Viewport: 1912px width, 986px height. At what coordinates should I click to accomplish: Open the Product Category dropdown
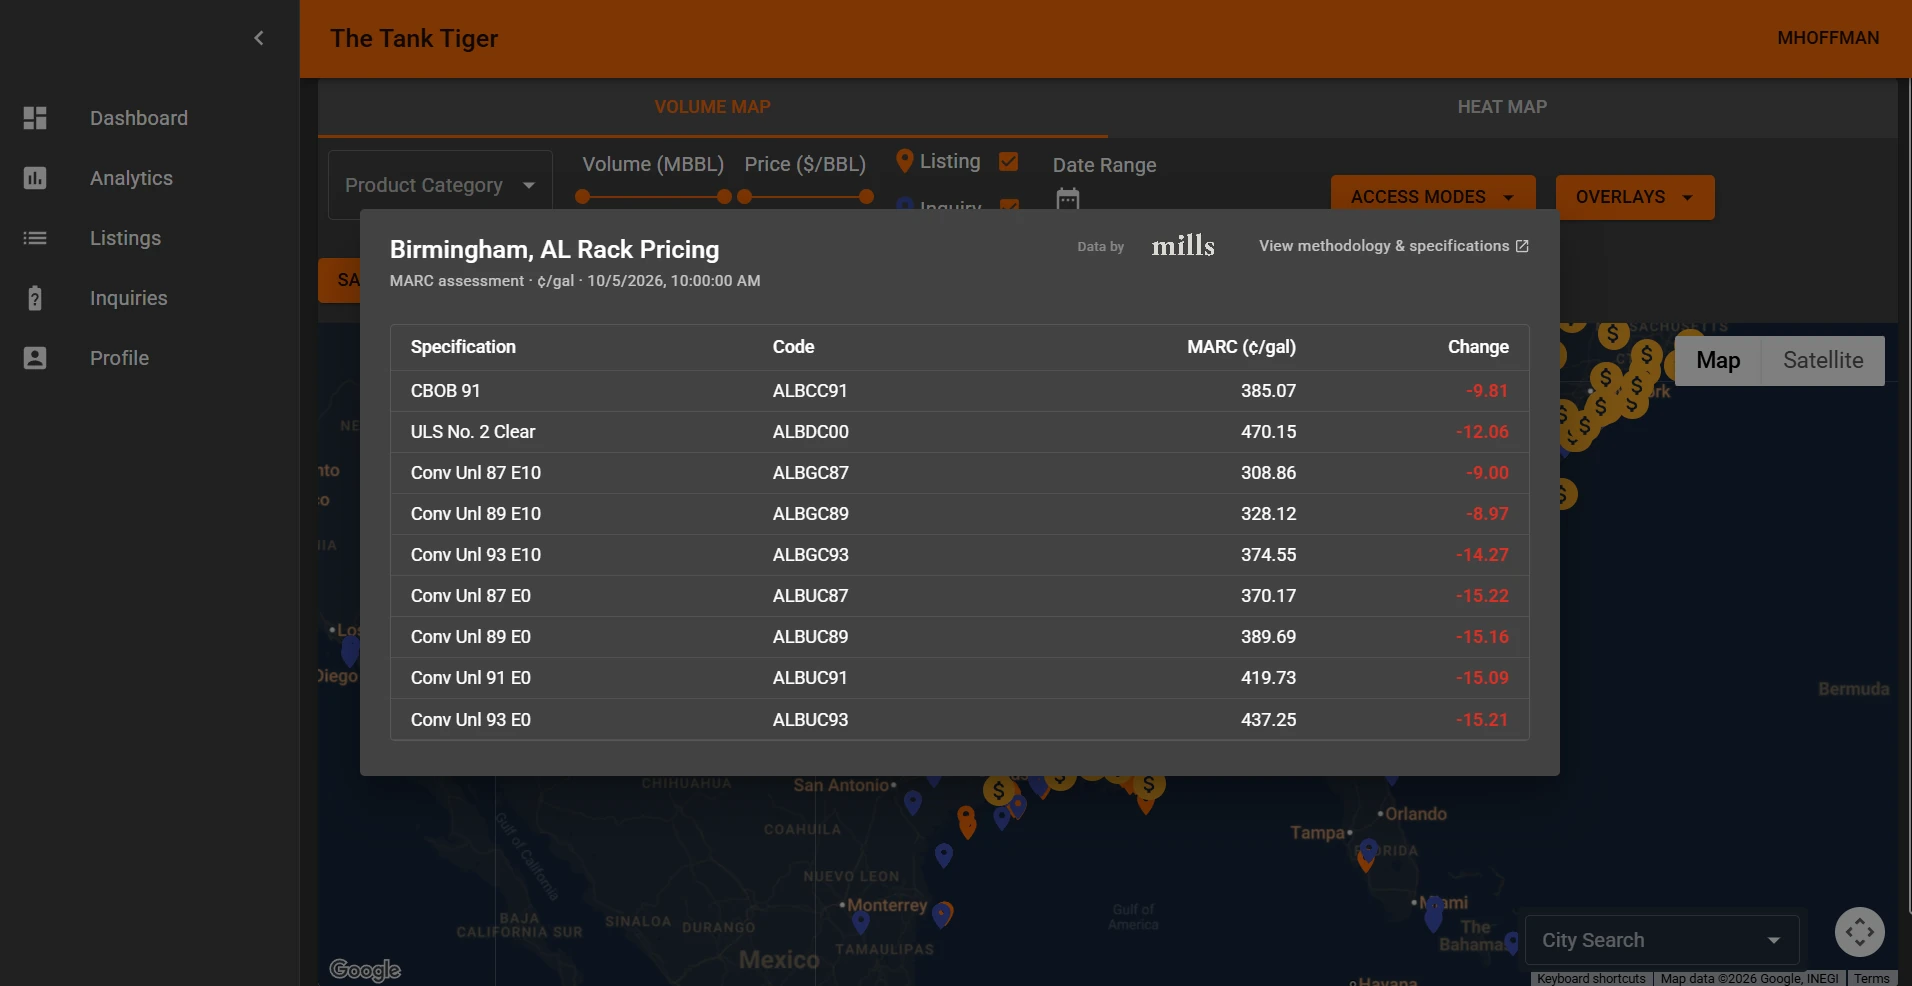[x=440, y=185]
